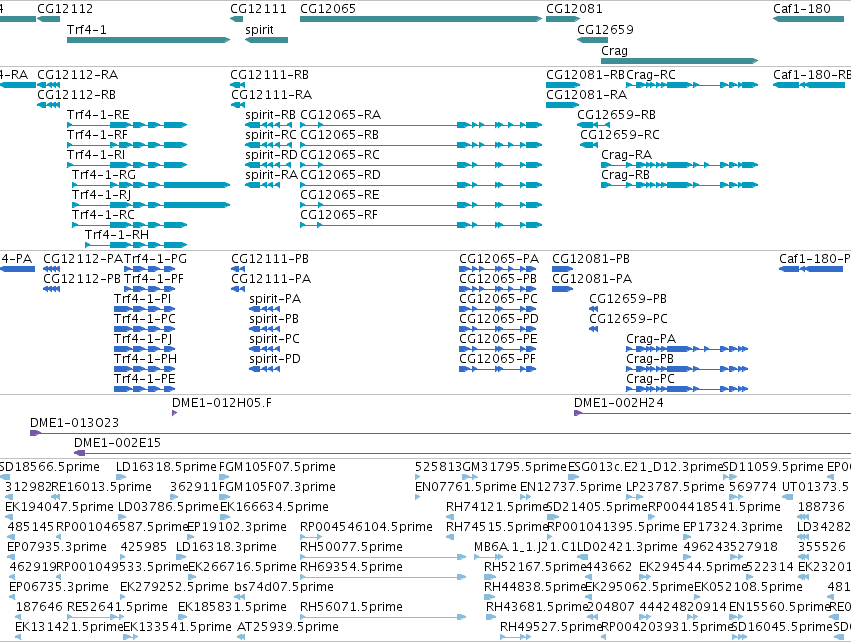
Task: Select transcript Trf4-1-RC
Action: click(x=129, y=225)
